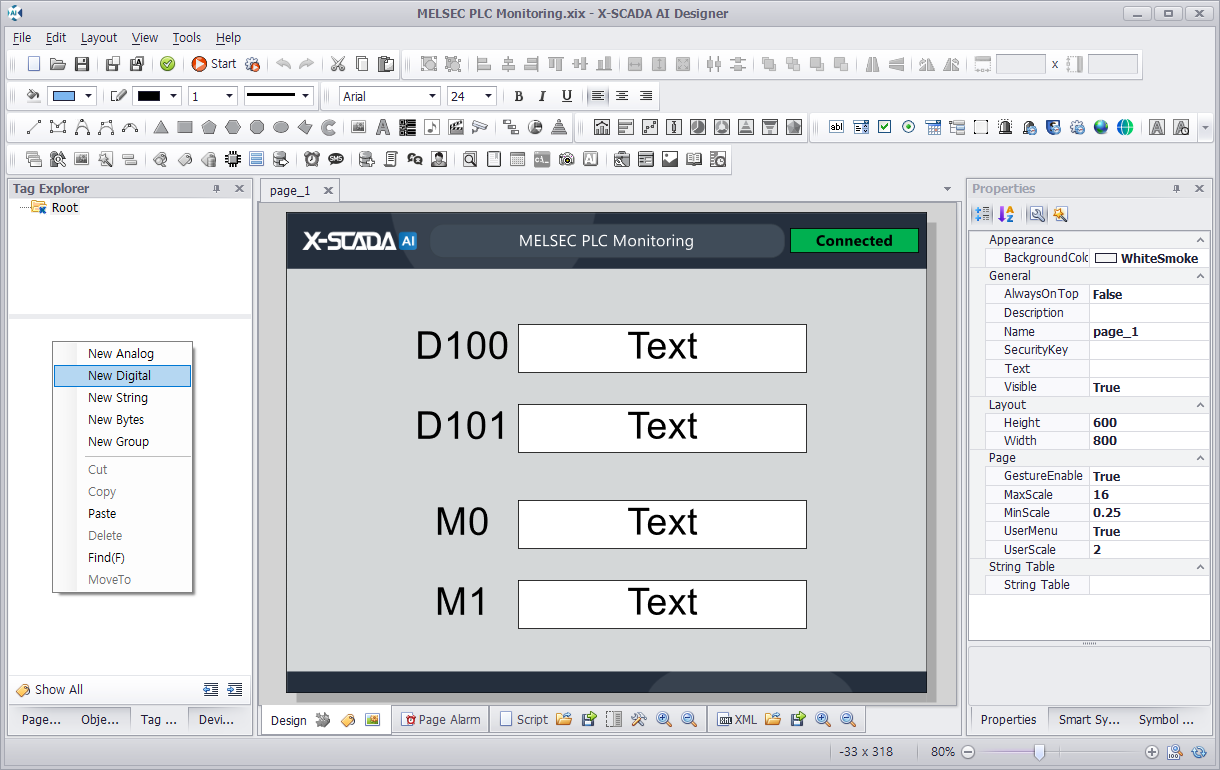The image size is (1220, 770).
Task: Switch to the Page Alarm tab
Action: pyautogui.click(x=441, y=719)
